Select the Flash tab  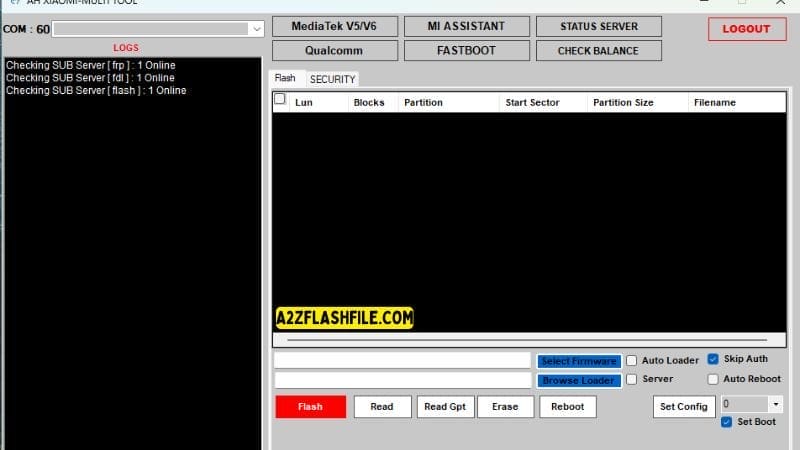pos(285,78)
